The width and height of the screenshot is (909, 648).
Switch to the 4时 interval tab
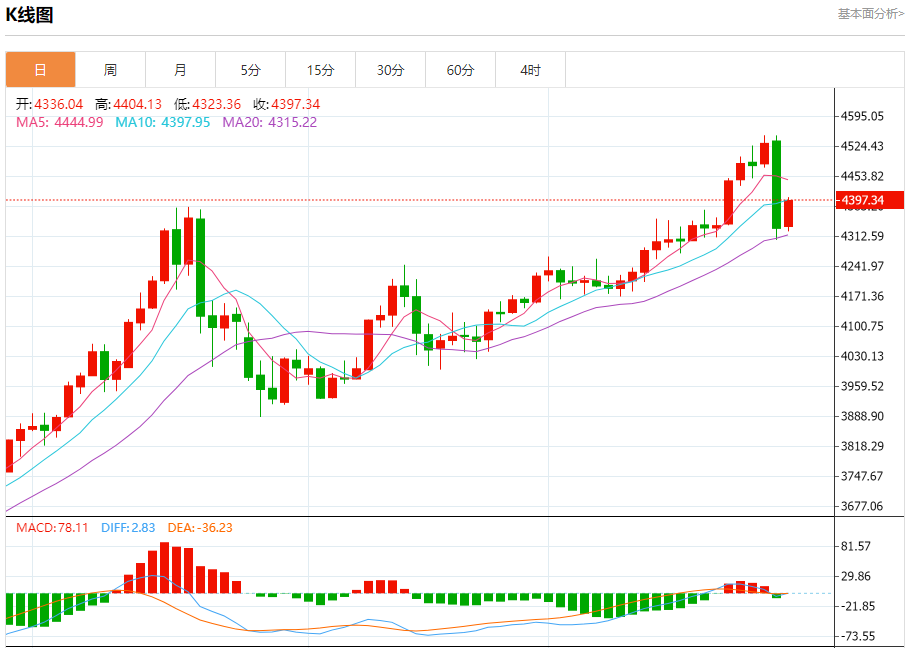(530, 70)
